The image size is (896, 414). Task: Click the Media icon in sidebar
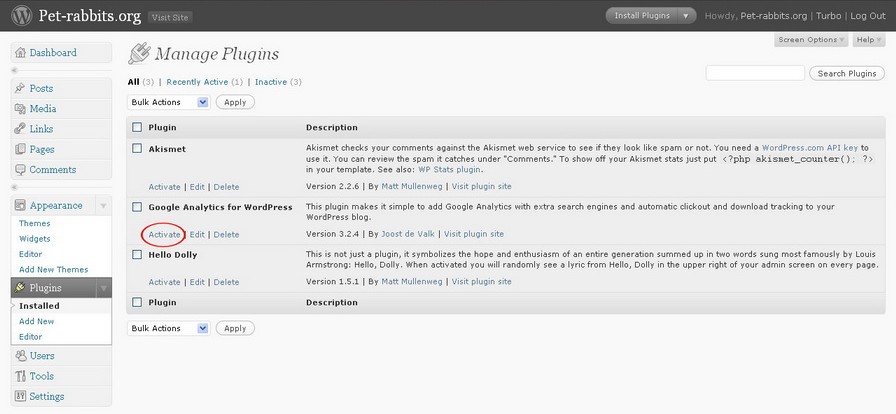pos(21,109)
